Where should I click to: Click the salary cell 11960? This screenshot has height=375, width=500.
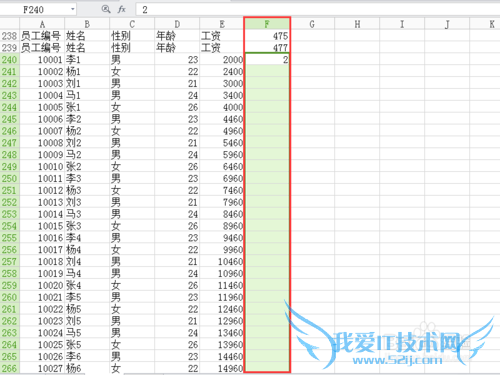222,297
